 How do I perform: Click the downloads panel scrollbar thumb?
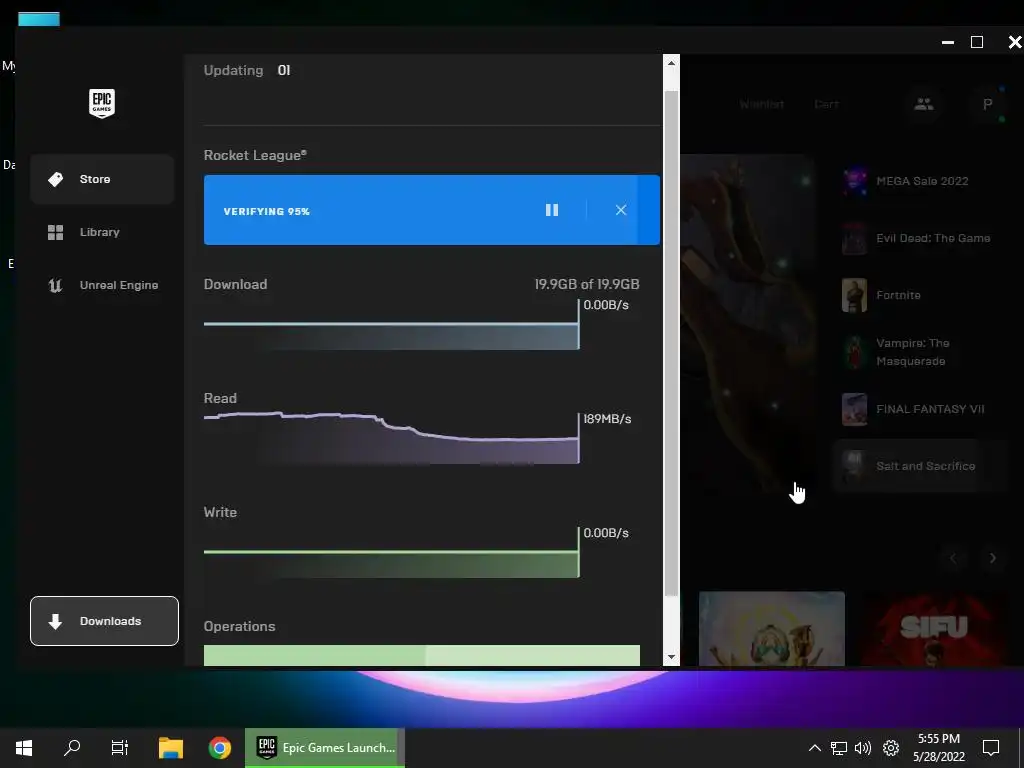(671, 343)
